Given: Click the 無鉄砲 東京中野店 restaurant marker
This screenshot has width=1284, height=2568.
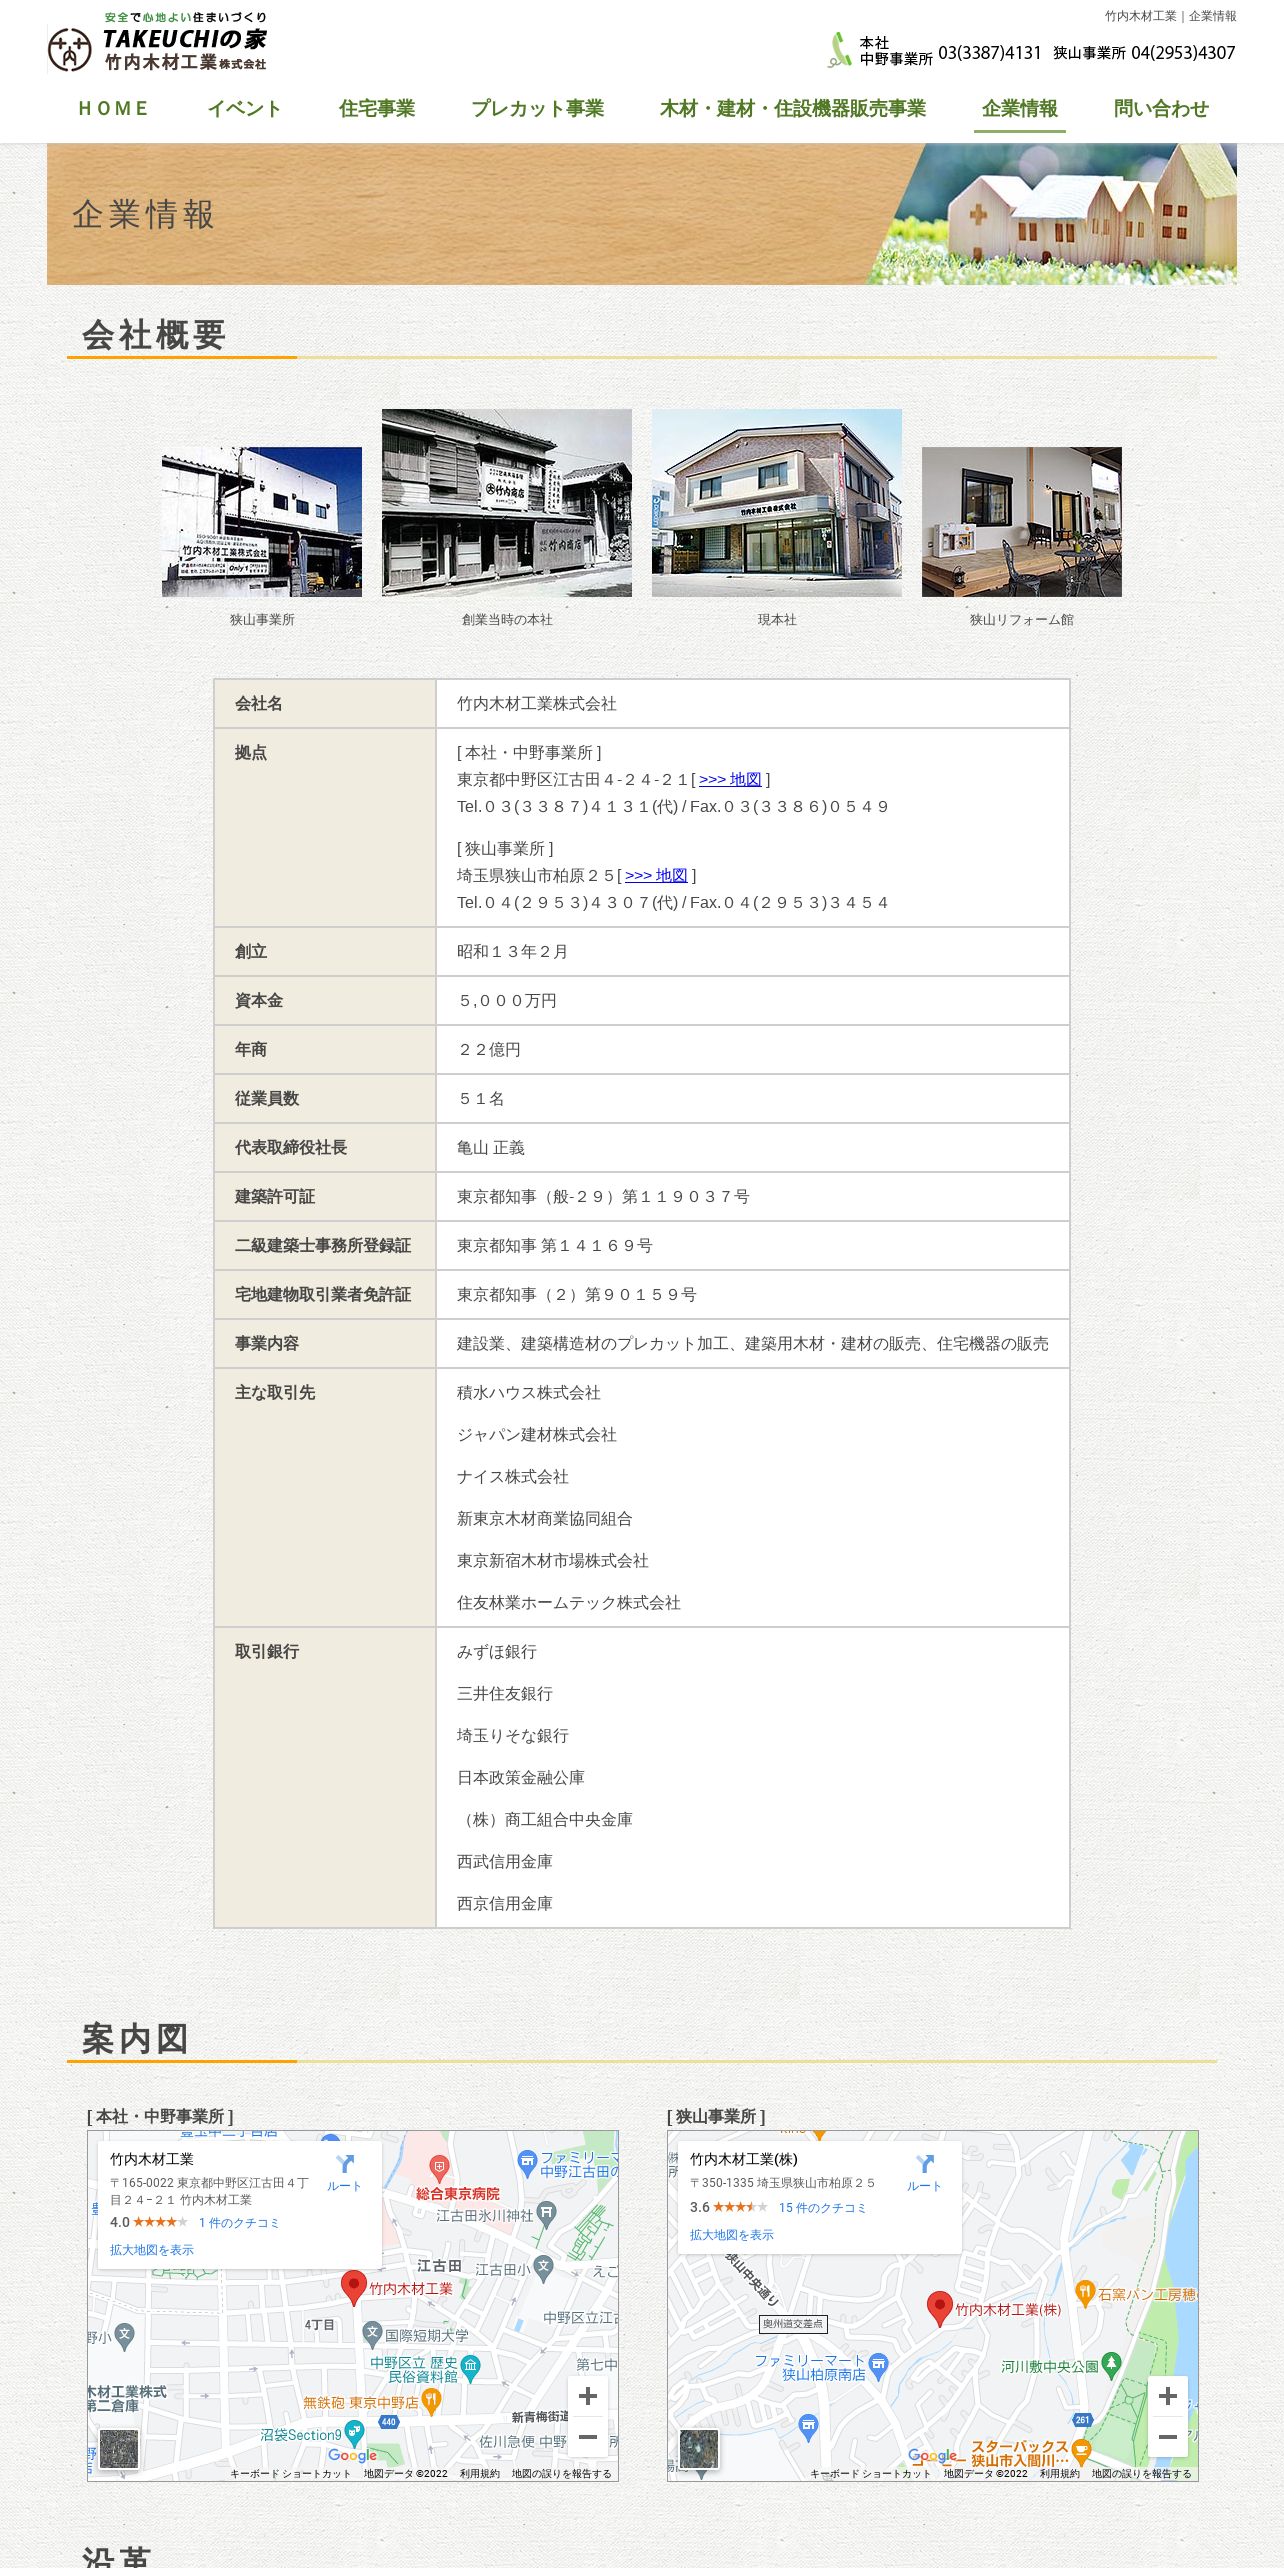Looking at the screenshot, I should [431, 2402].
